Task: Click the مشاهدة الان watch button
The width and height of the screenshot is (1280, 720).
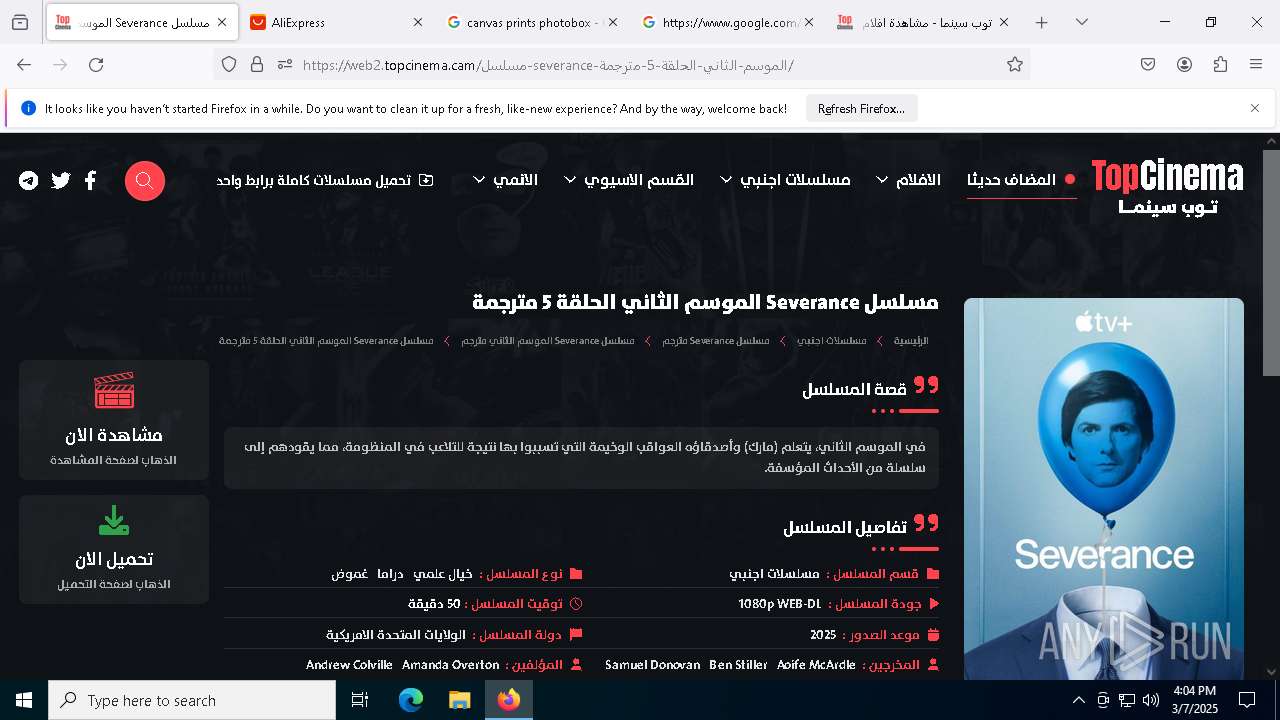Action: point(114,420)
